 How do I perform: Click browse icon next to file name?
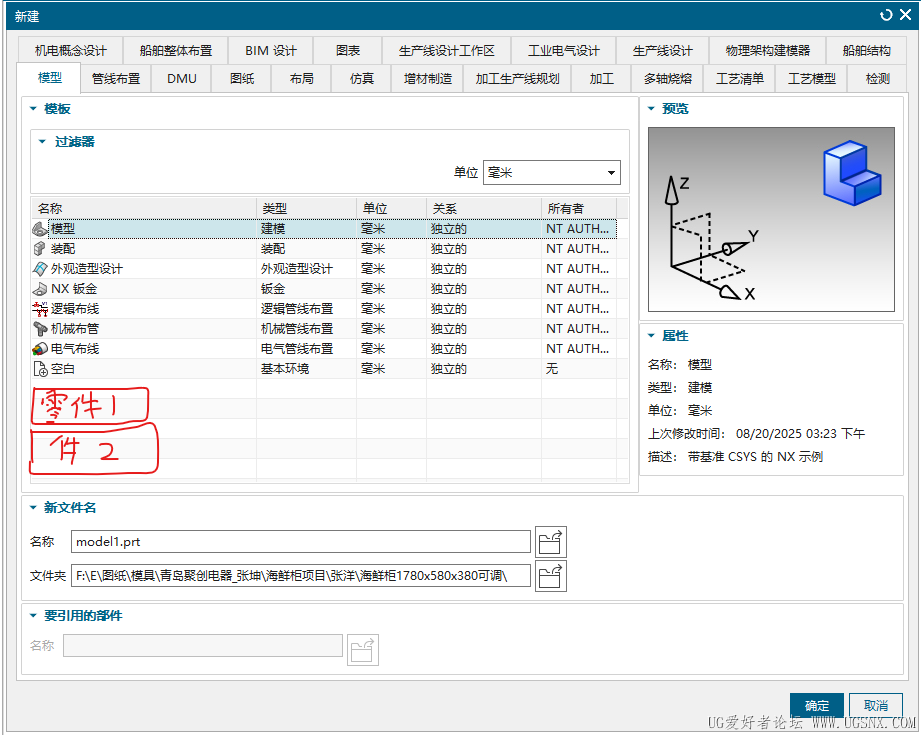pyautogui.click(x=551, y=542)
